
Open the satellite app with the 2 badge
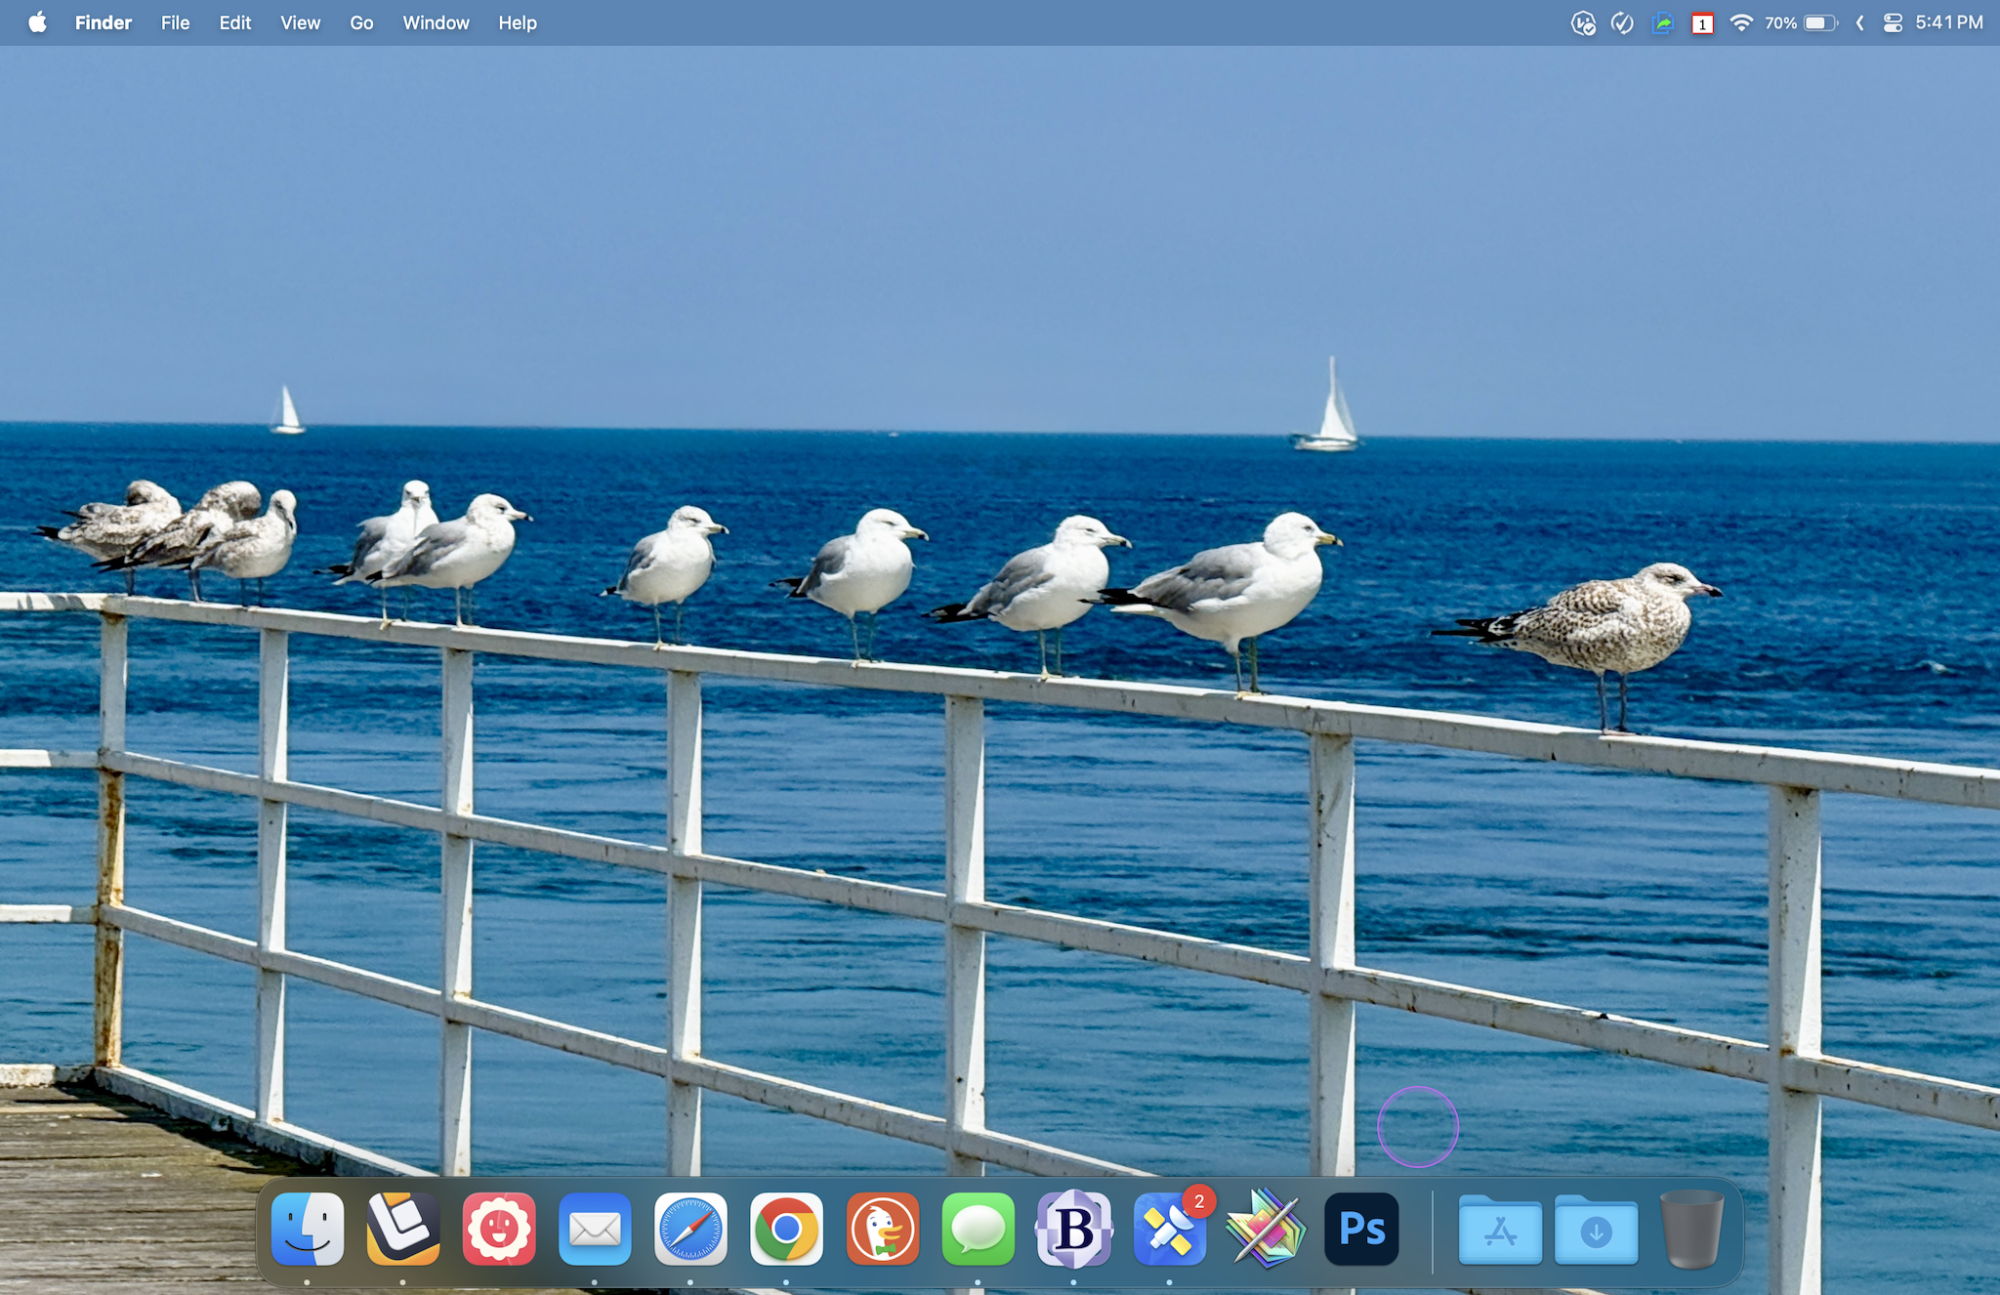1169,1229
